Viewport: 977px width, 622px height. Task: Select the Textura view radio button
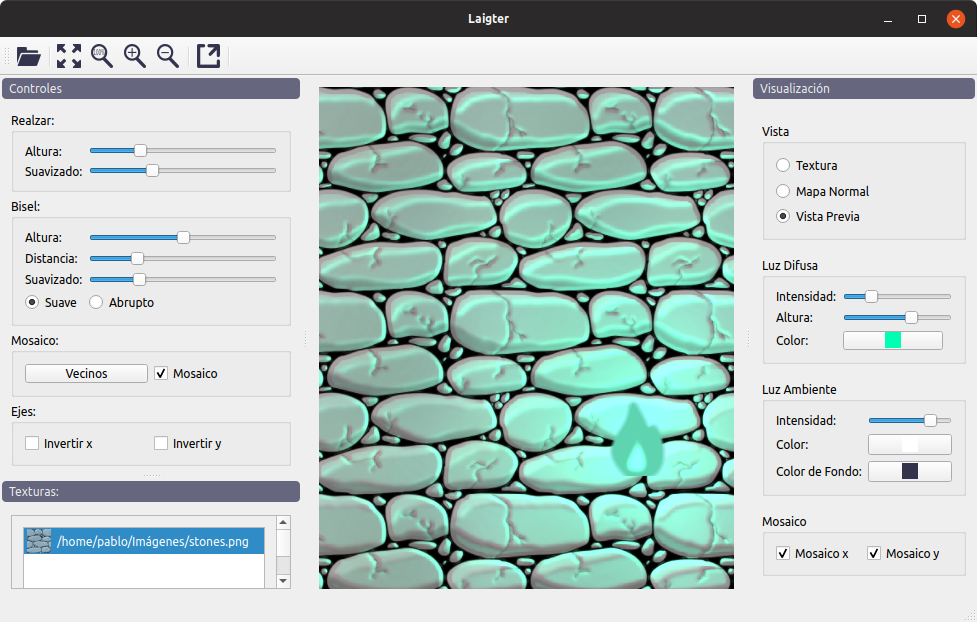coord(783,165)
